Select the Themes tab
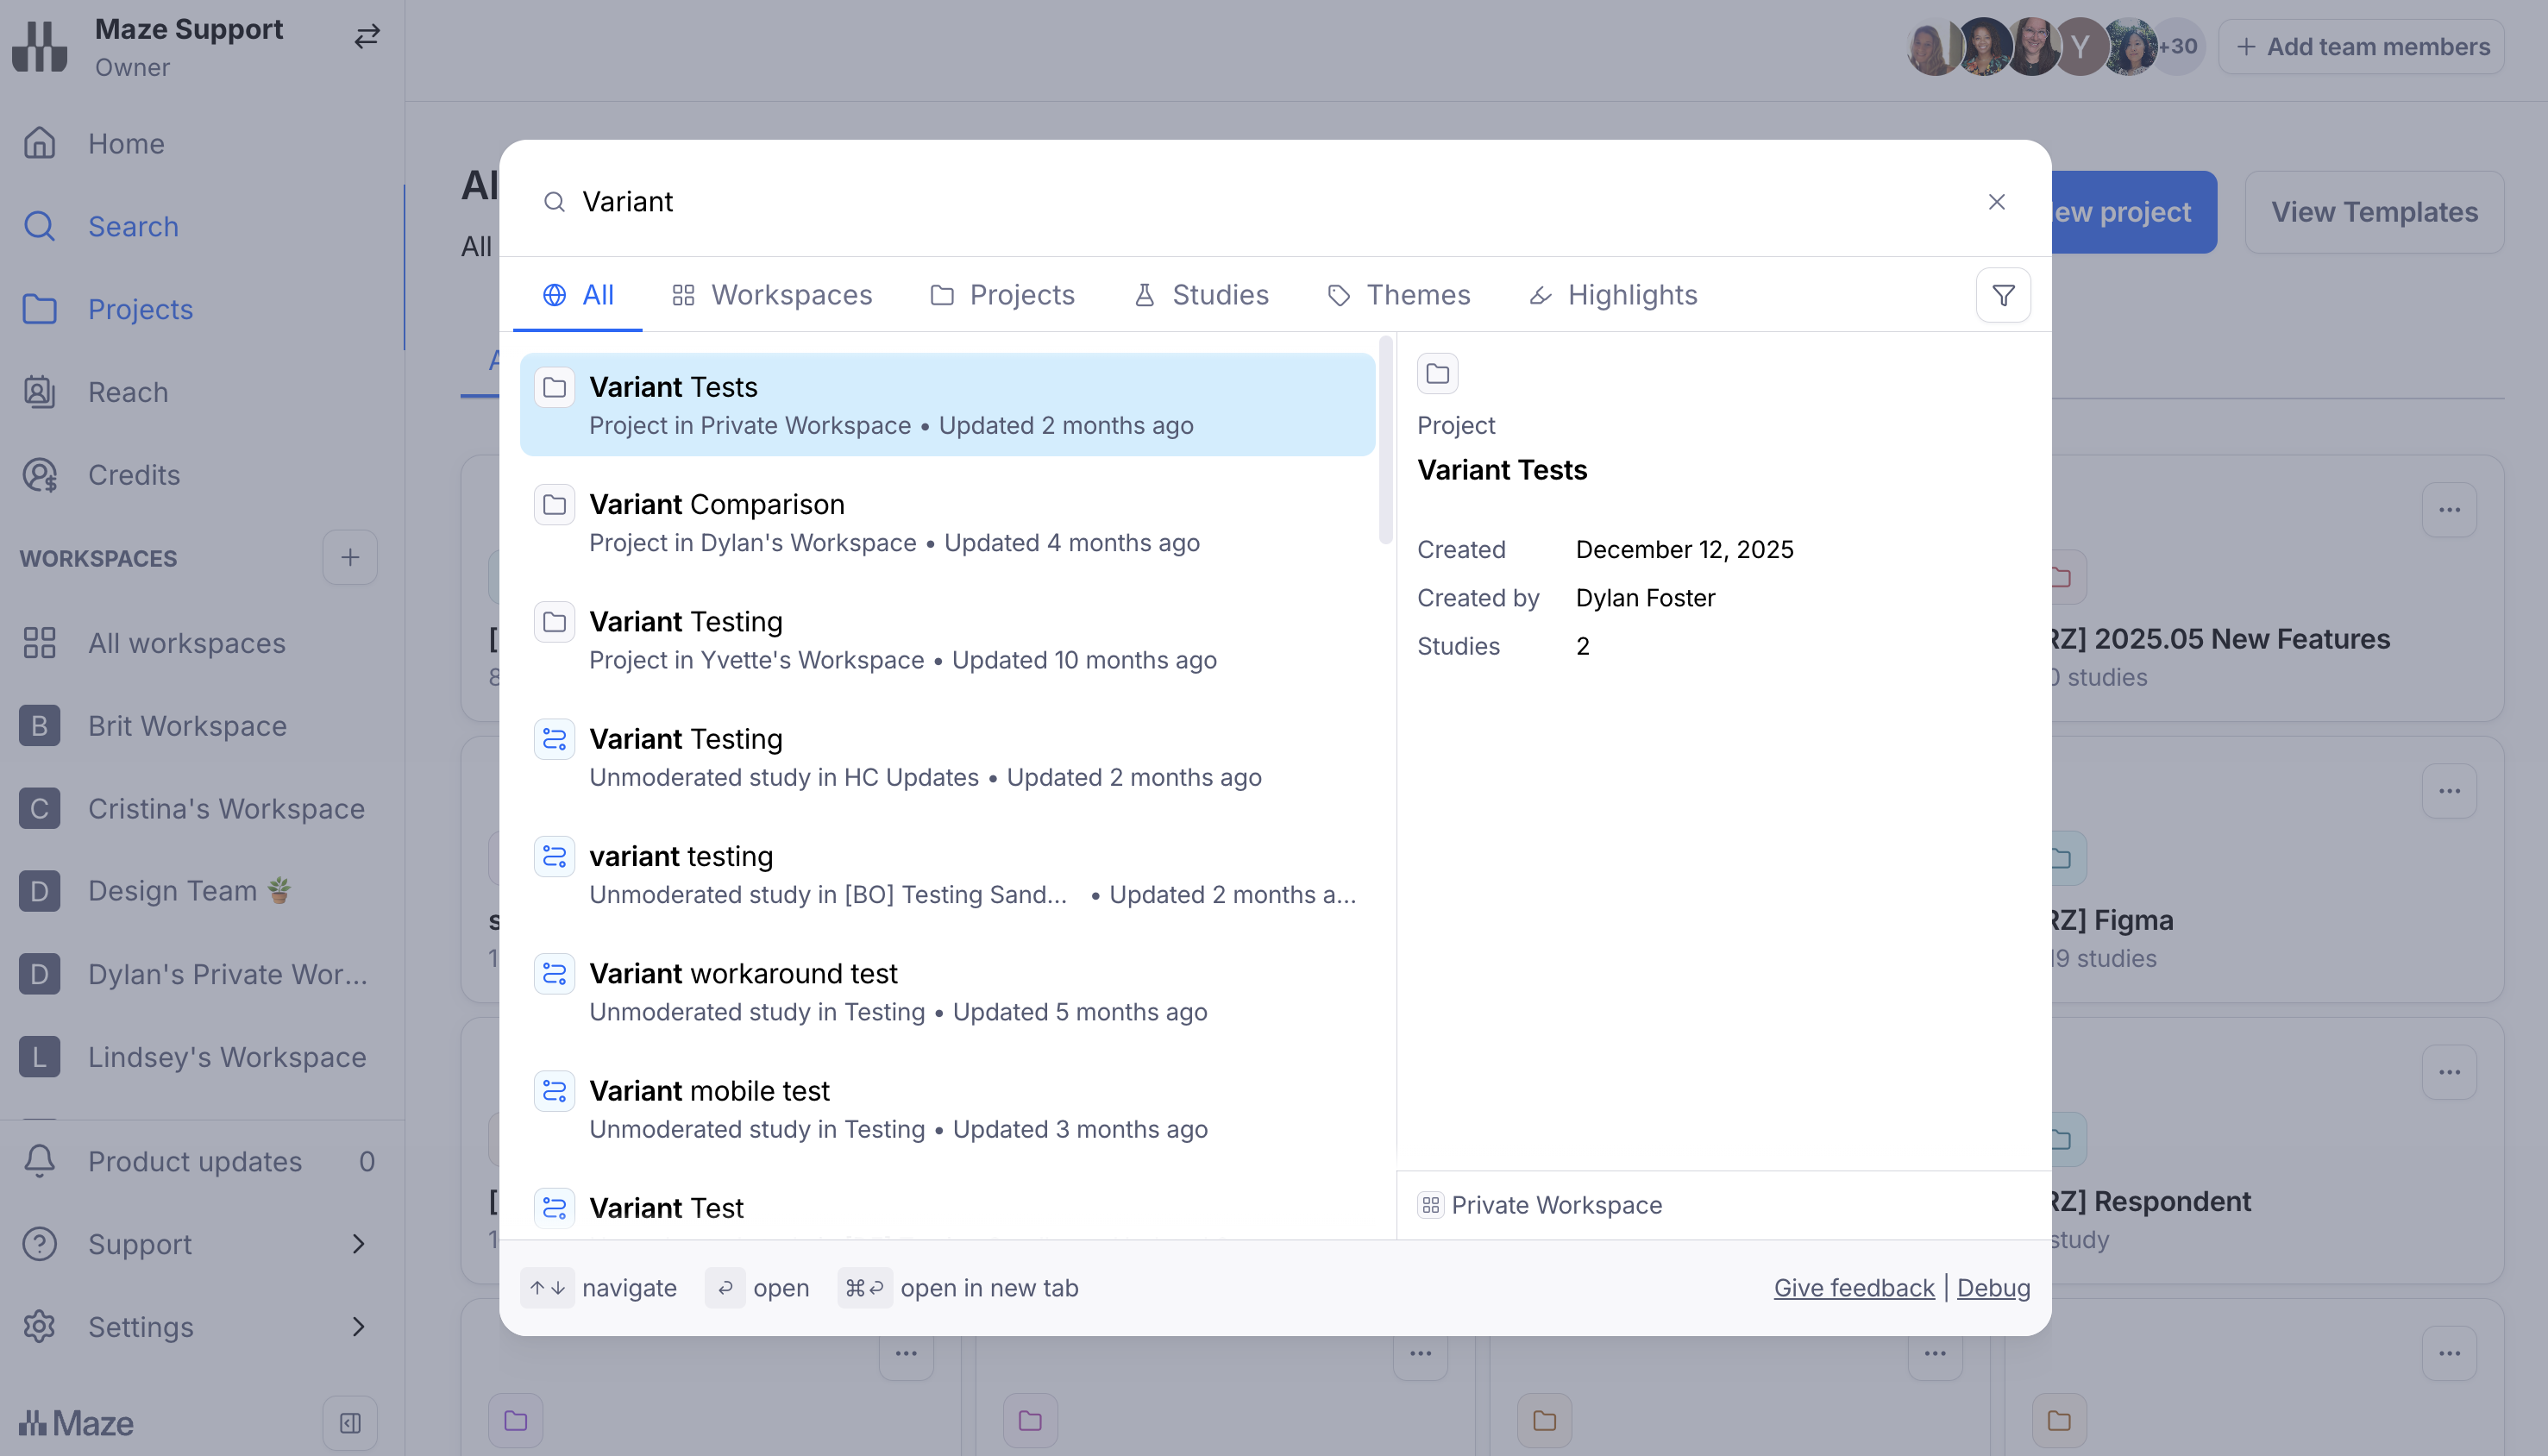2548x1456 pixels. (x=1399, y=295)
